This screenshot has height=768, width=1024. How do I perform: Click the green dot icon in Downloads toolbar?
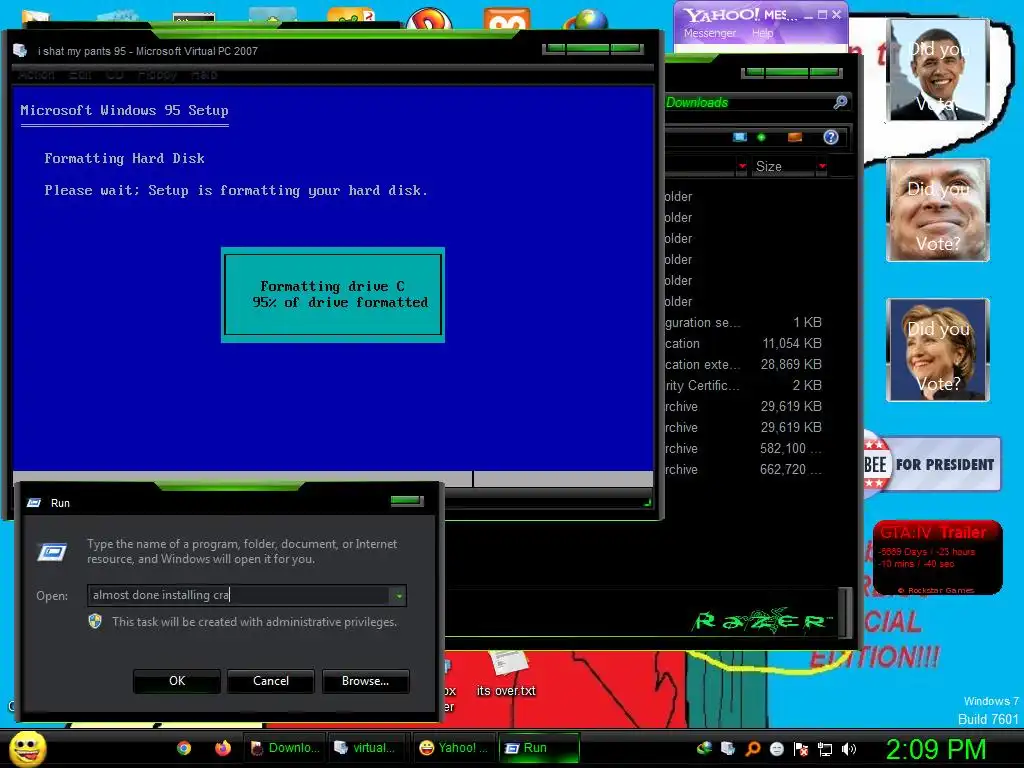pos(761,137)
